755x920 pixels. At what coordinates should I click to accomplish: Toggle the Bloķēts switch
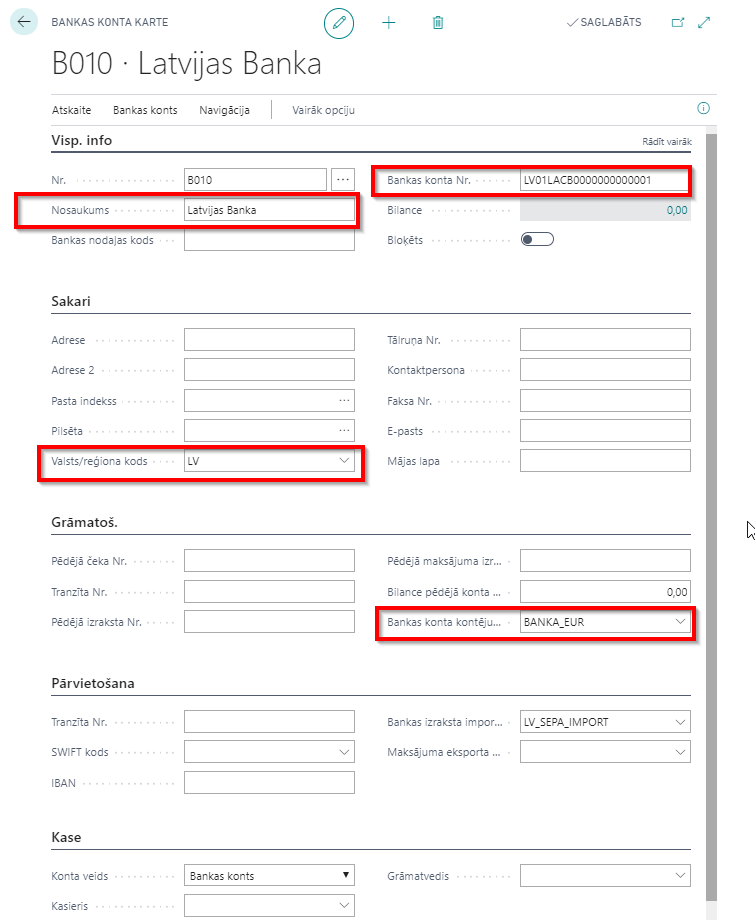click(x=537, y=239)
